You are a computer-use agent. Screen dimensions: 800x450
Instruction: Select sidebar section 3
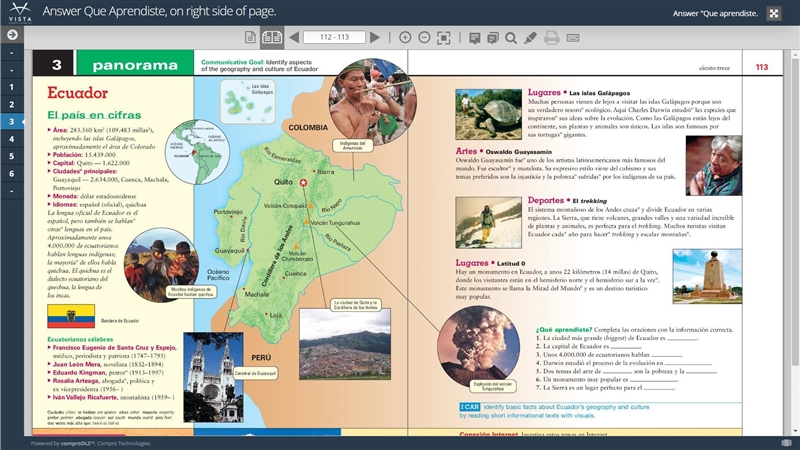coord(12,121)
